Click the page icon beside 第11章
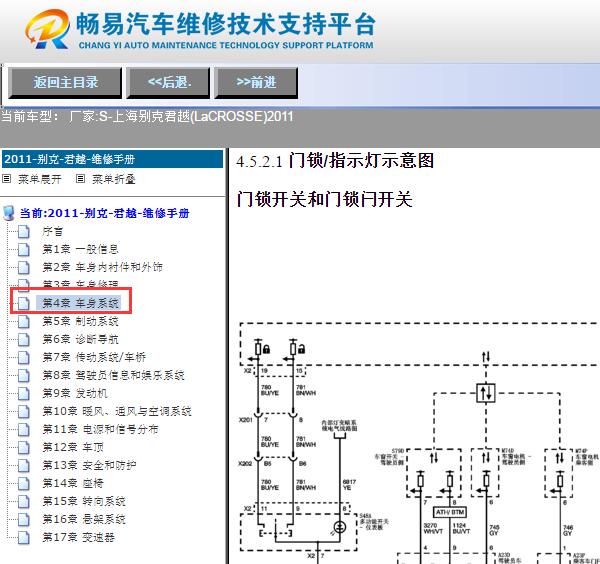The width and height of the screenshot is (600, 564). pyautogui.click(x=24, y=430)
